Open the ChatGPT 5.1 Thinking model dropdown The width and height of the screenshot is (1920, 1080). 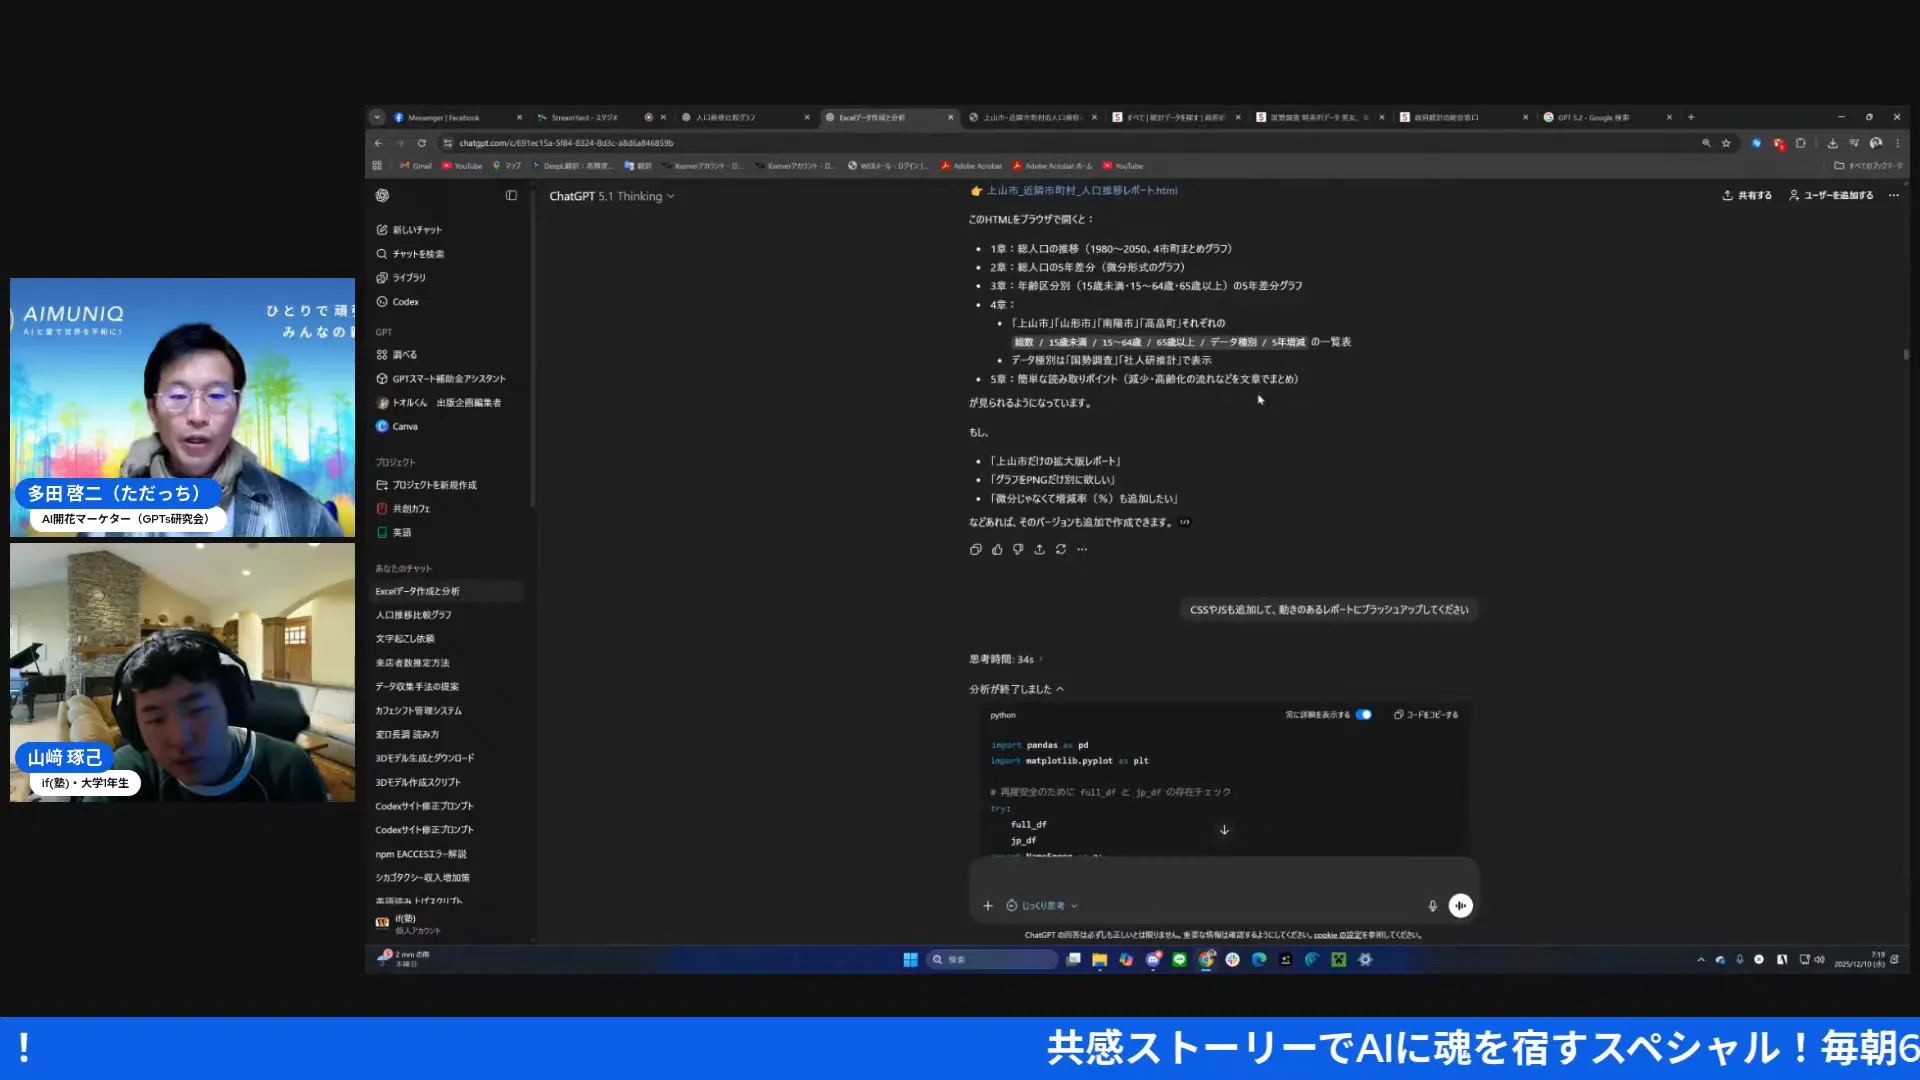click(612, 196)
